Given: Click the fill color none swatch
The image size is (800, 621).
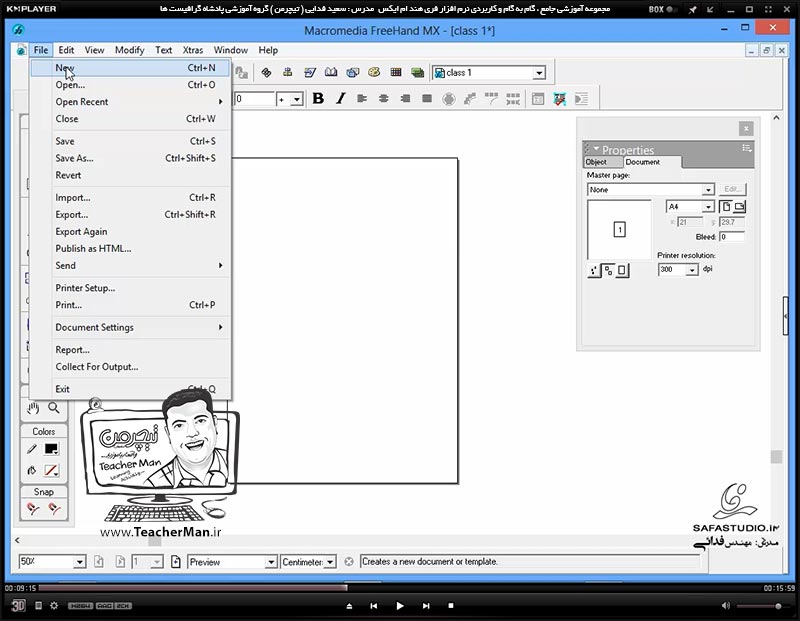Looking at the screenshot, I should tap(51, 470).
